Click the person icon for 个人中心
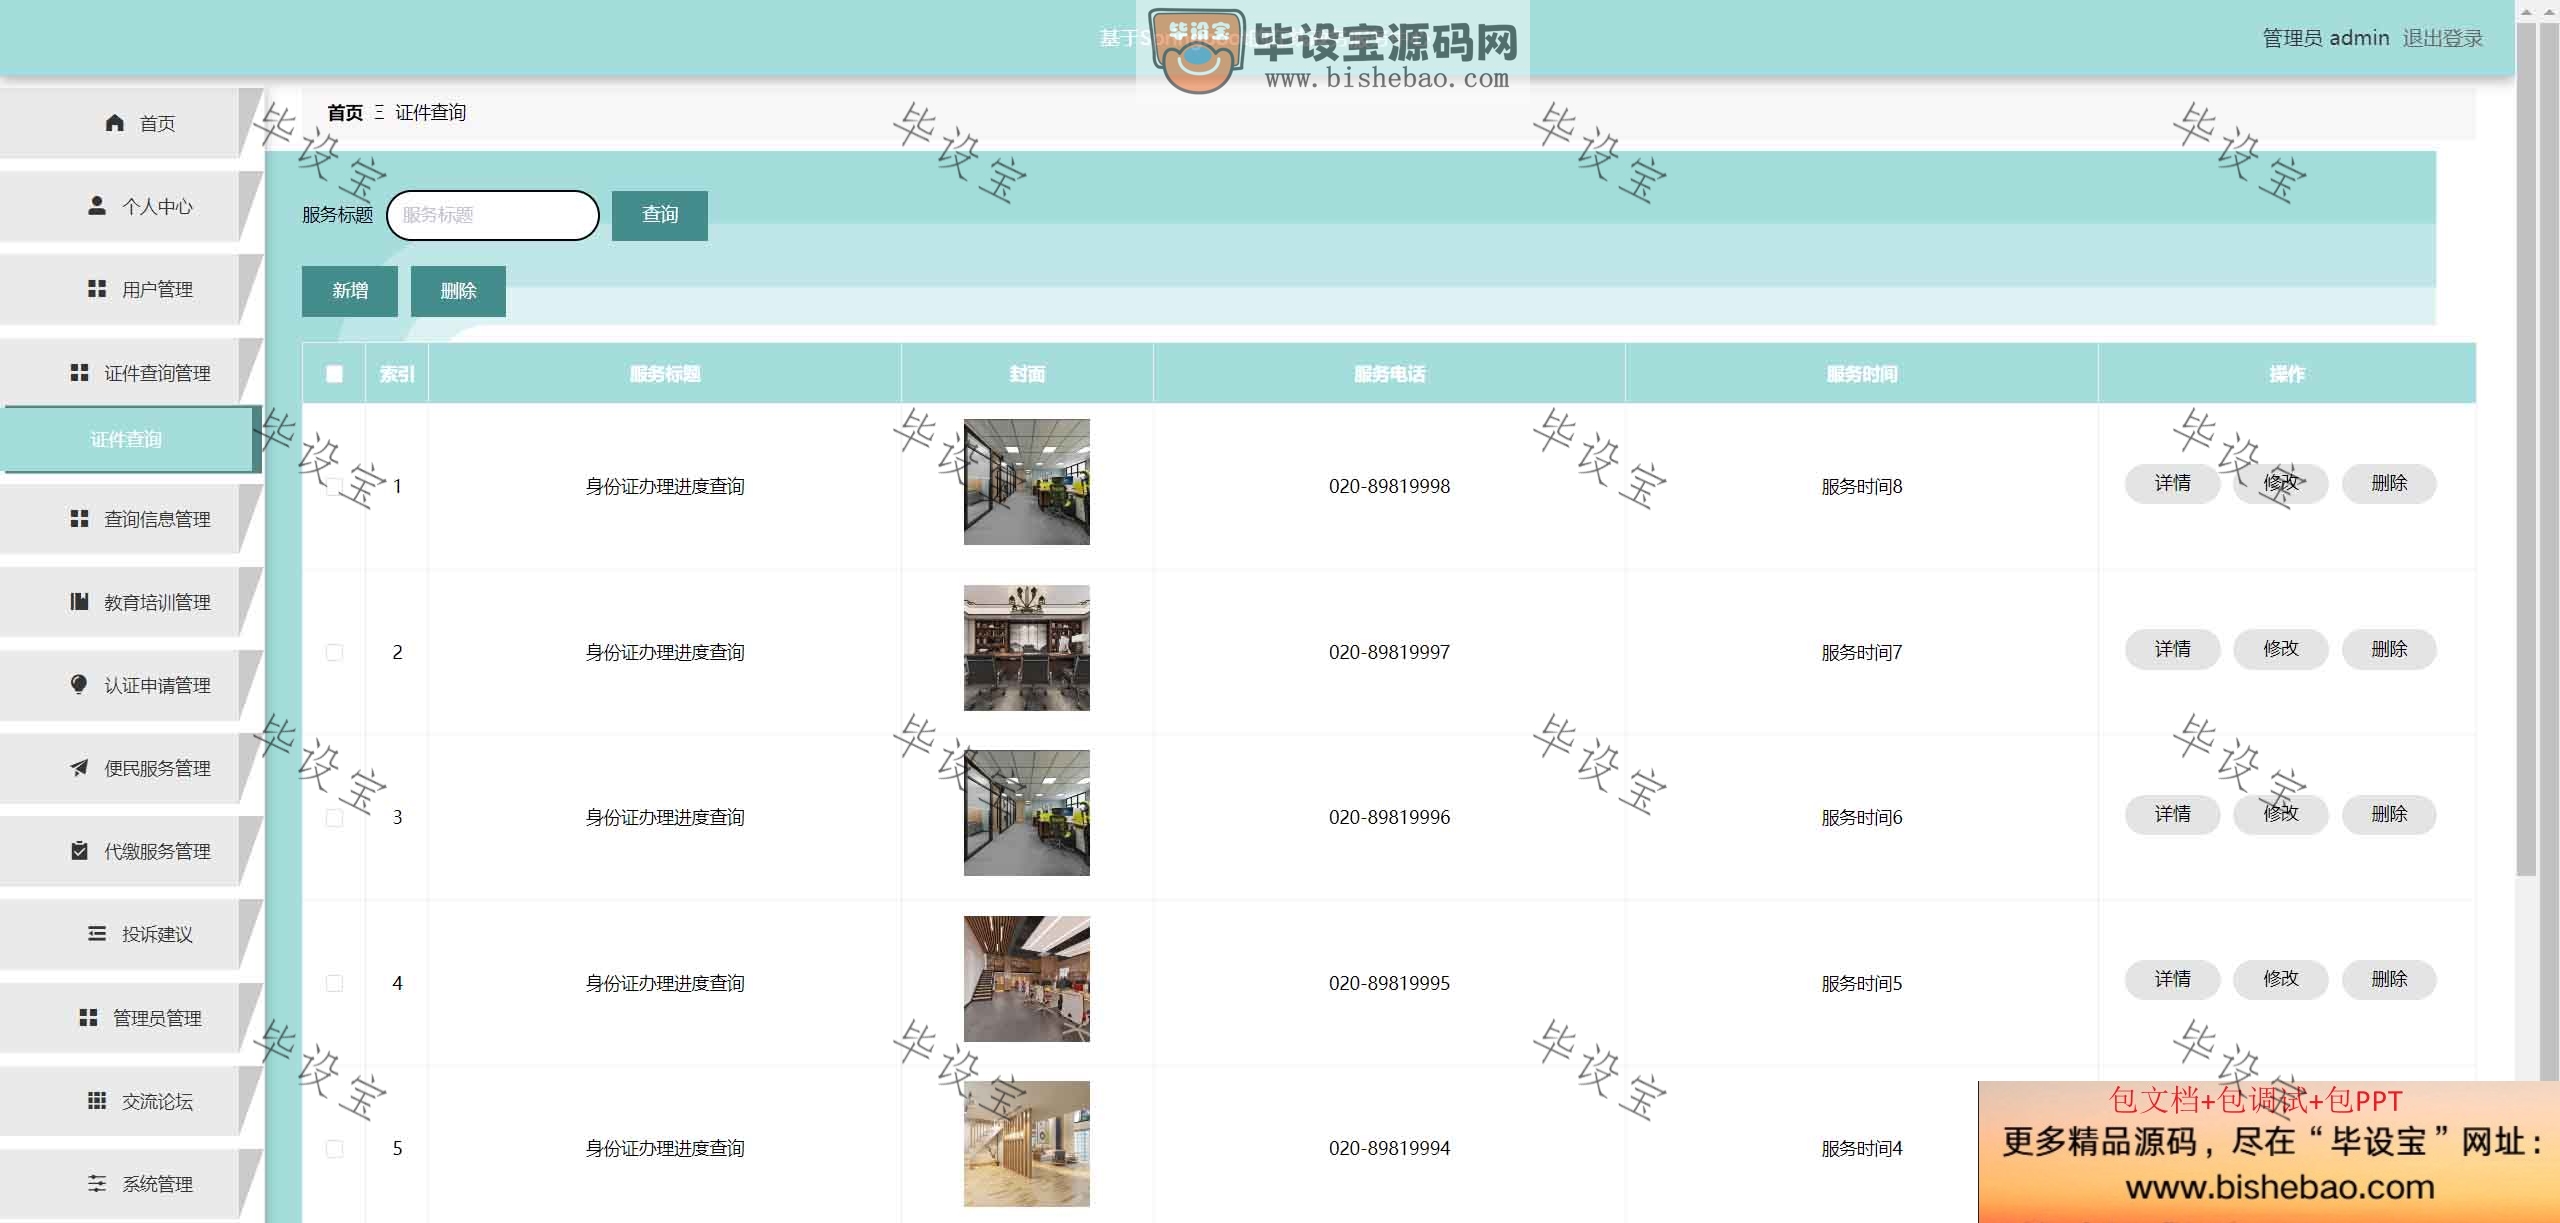Screen dimensions: 2560x1223 coord(97,206)
